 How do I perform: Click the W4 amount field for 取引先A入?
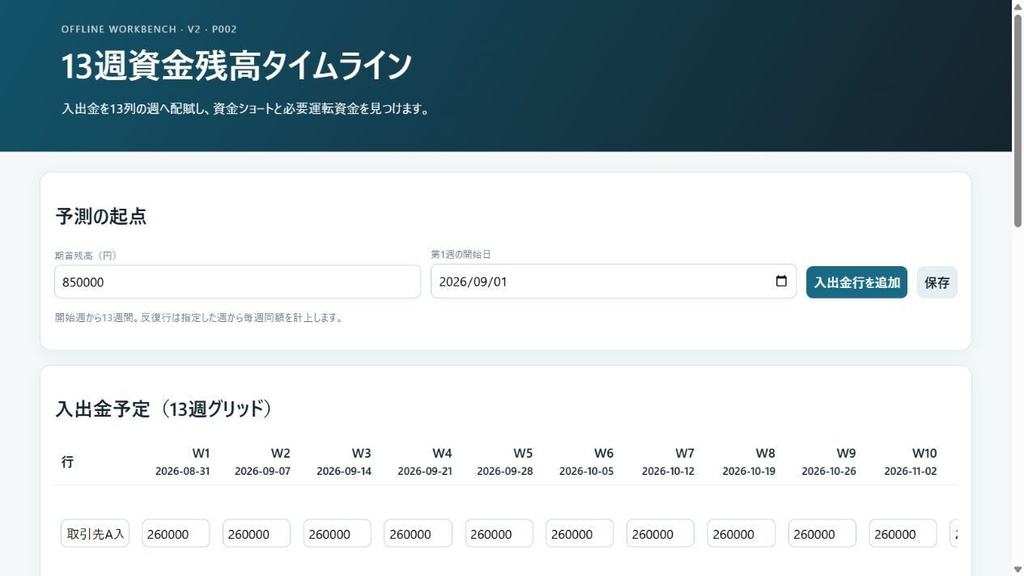(418, 534)
